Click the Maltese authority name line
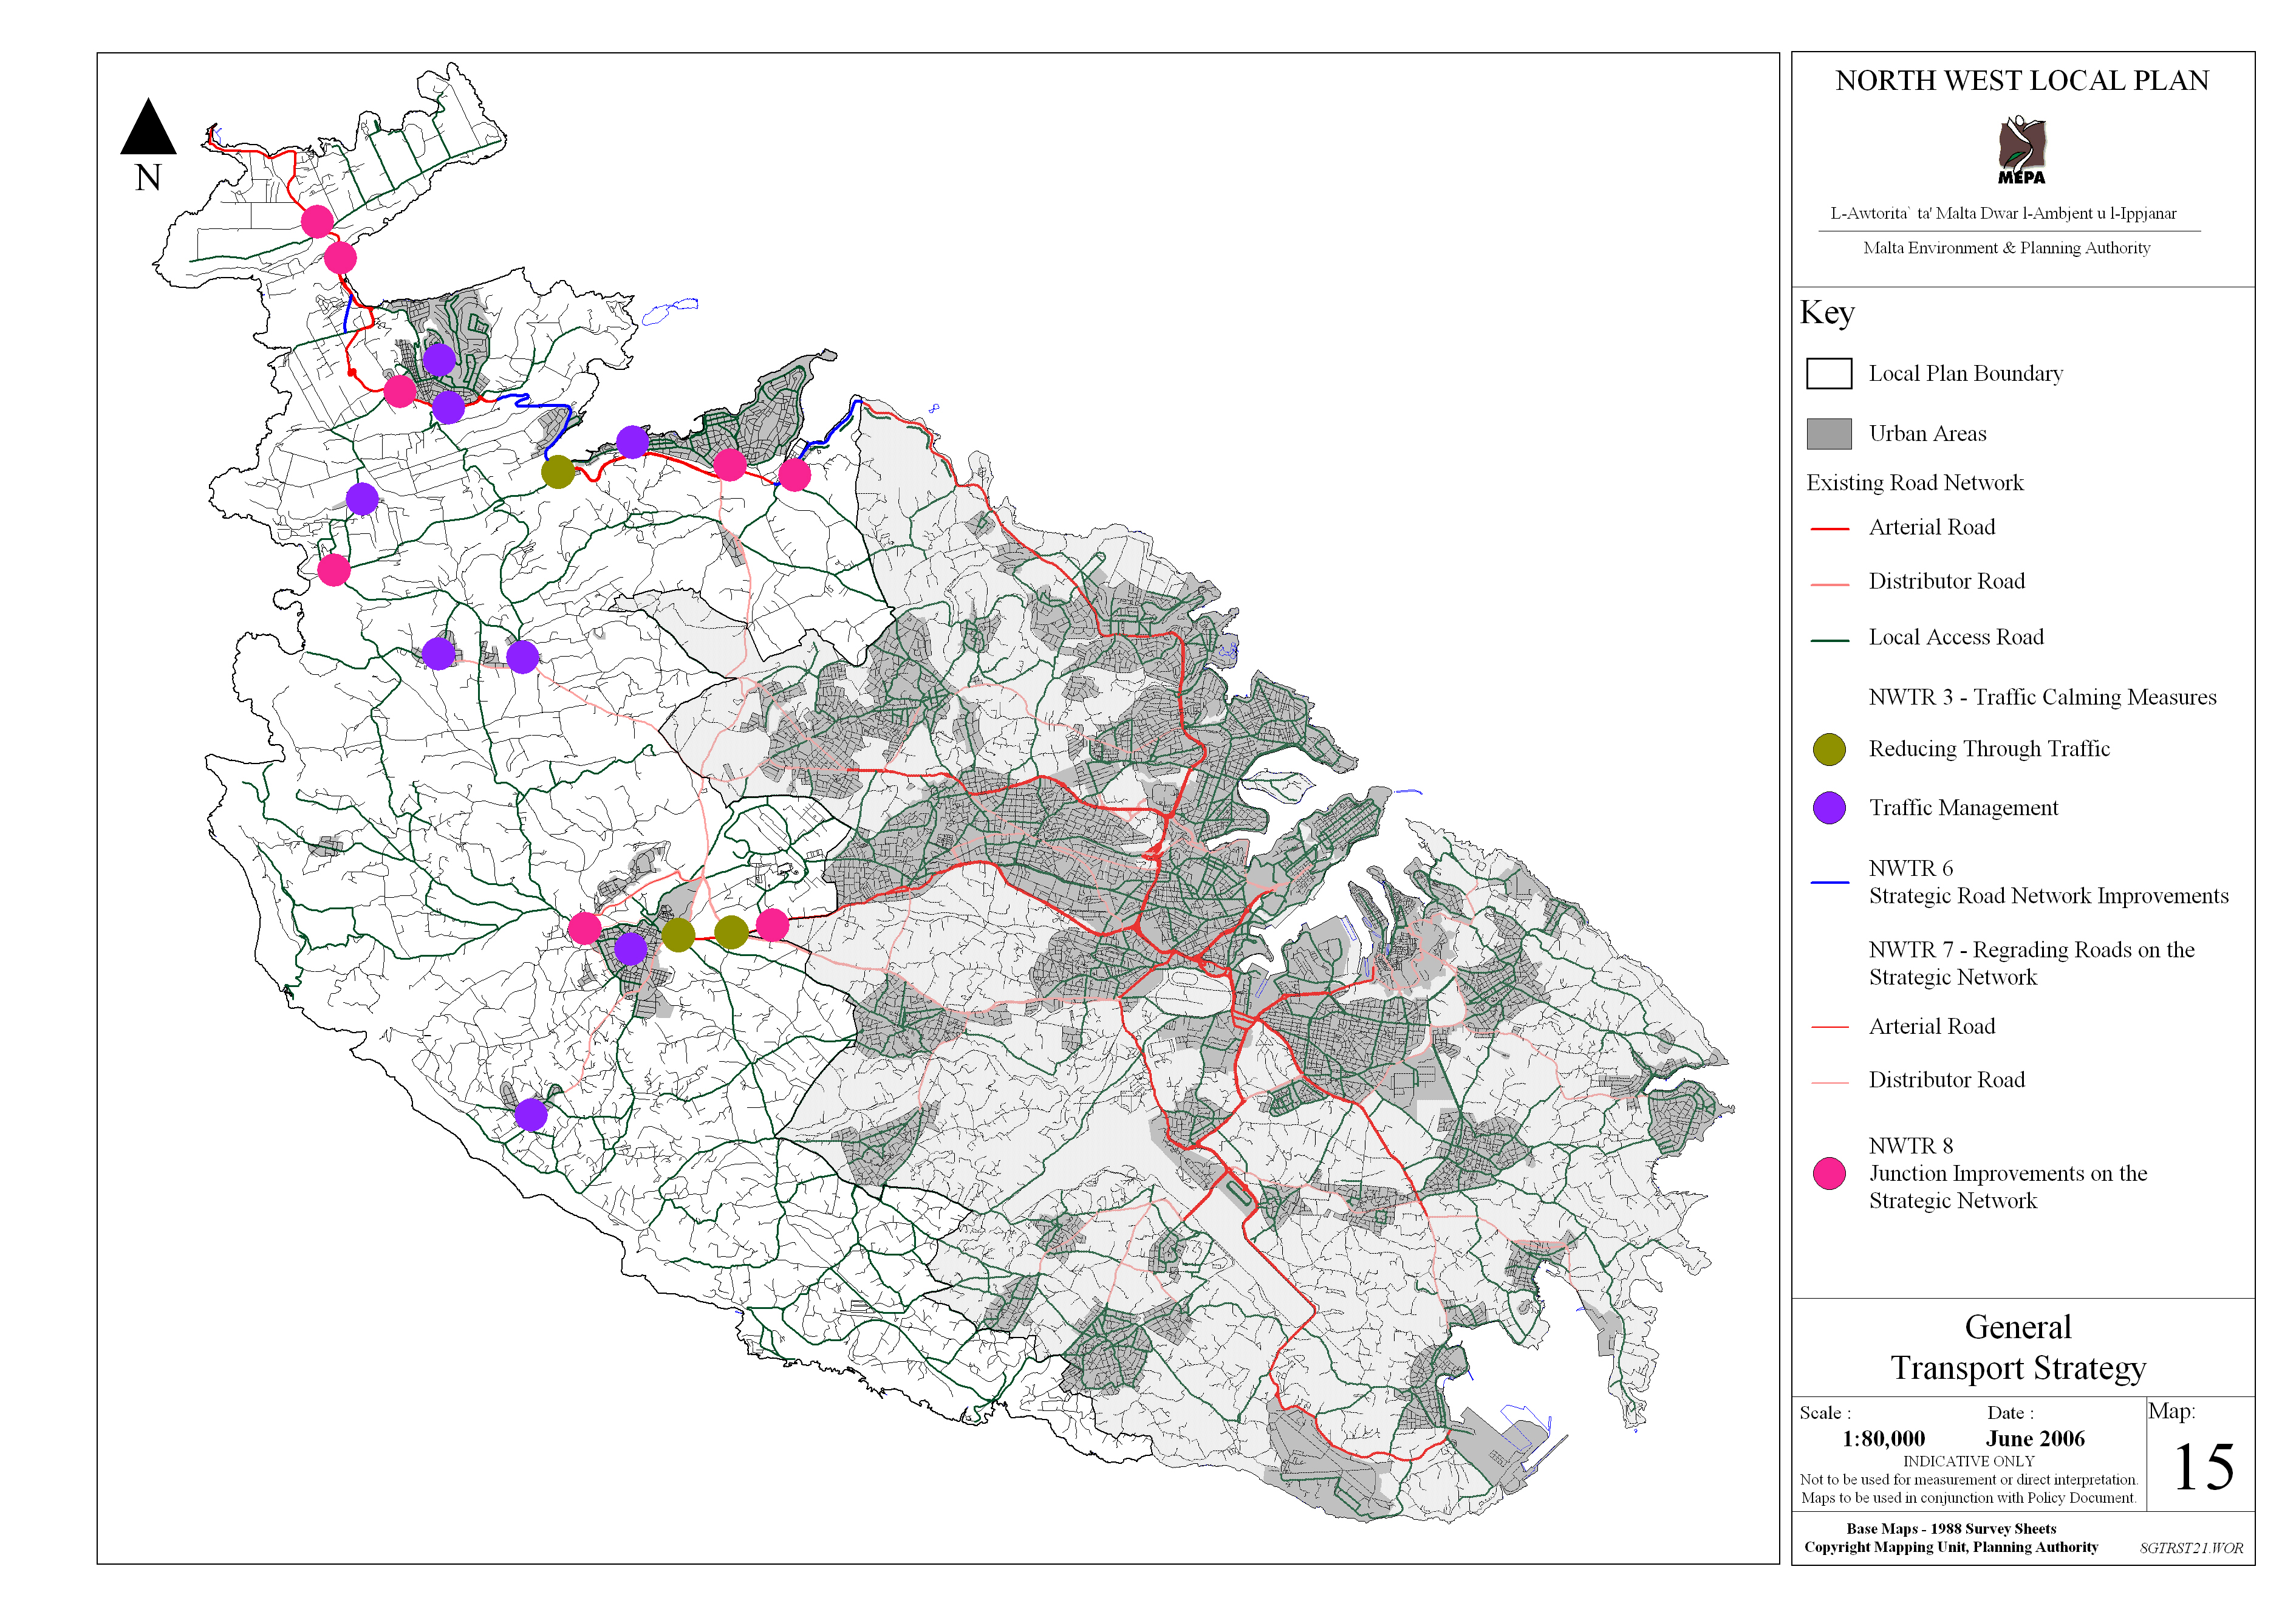2296x1623 pixels. coord(2003,213)
